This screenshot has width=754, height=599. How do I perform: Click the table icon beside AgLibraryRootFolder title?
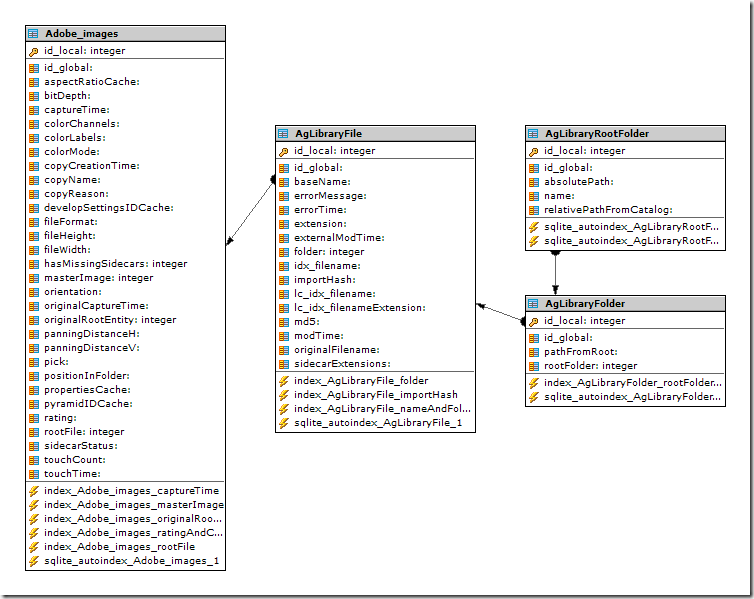click(533, 134)
